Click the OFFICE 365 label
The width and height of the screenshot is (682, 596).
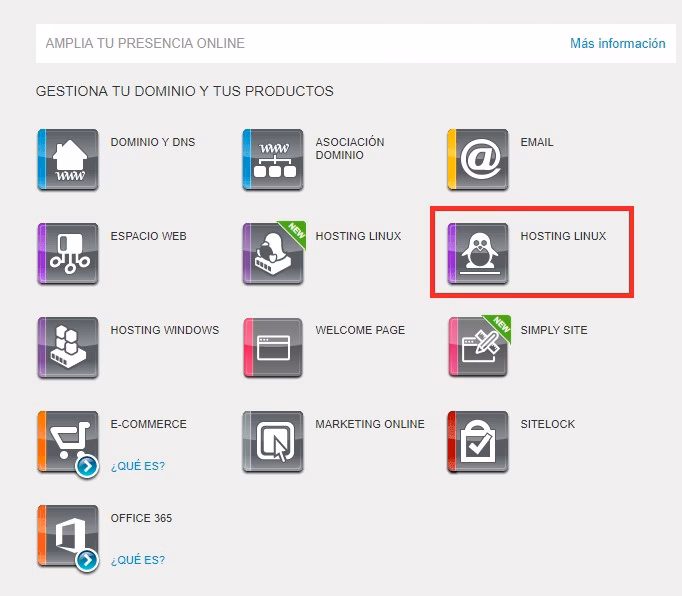(141, 518)
